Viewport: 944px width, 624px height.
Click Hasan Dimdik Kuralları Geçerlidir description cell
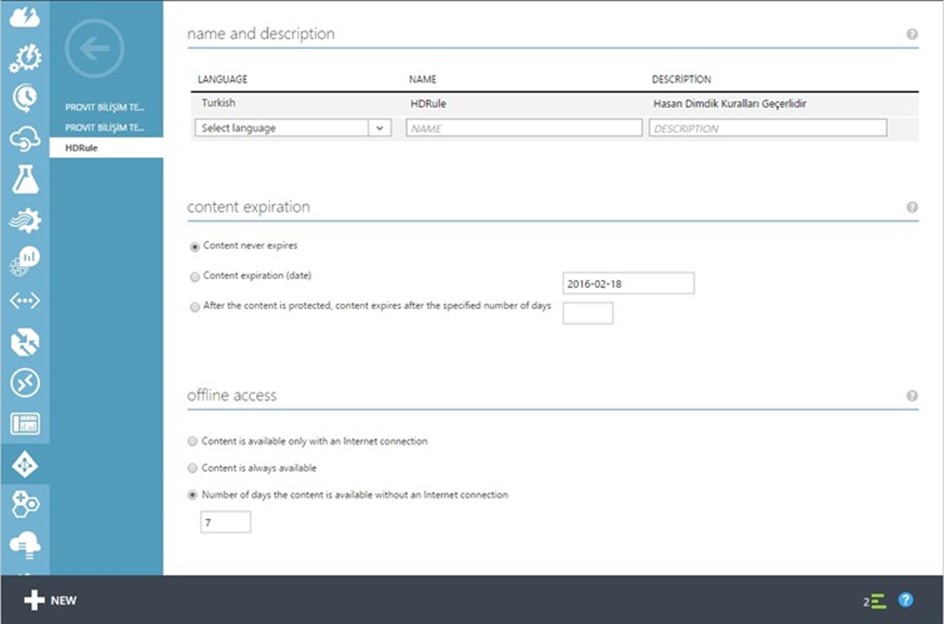[x=730, y=104]
